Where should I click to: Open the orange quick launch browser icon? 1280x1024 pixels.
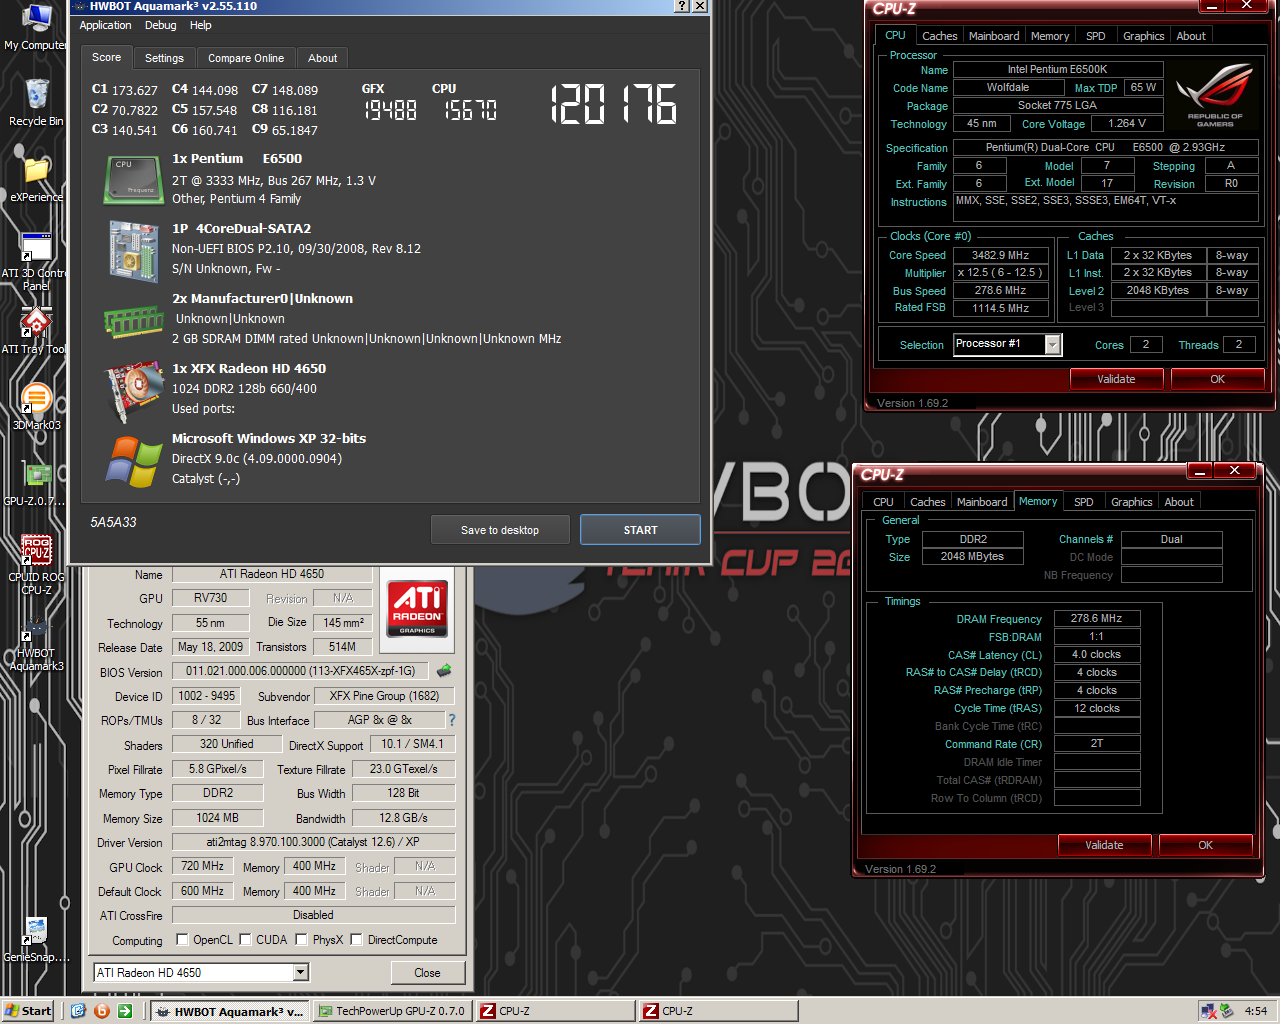point(101,1011)
